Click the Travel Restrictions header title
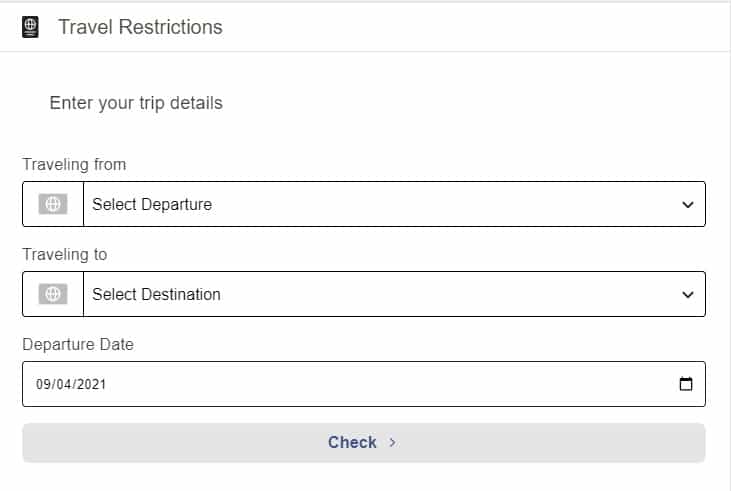The height and width of the screenshot is (491, 731). click(140, 27)
